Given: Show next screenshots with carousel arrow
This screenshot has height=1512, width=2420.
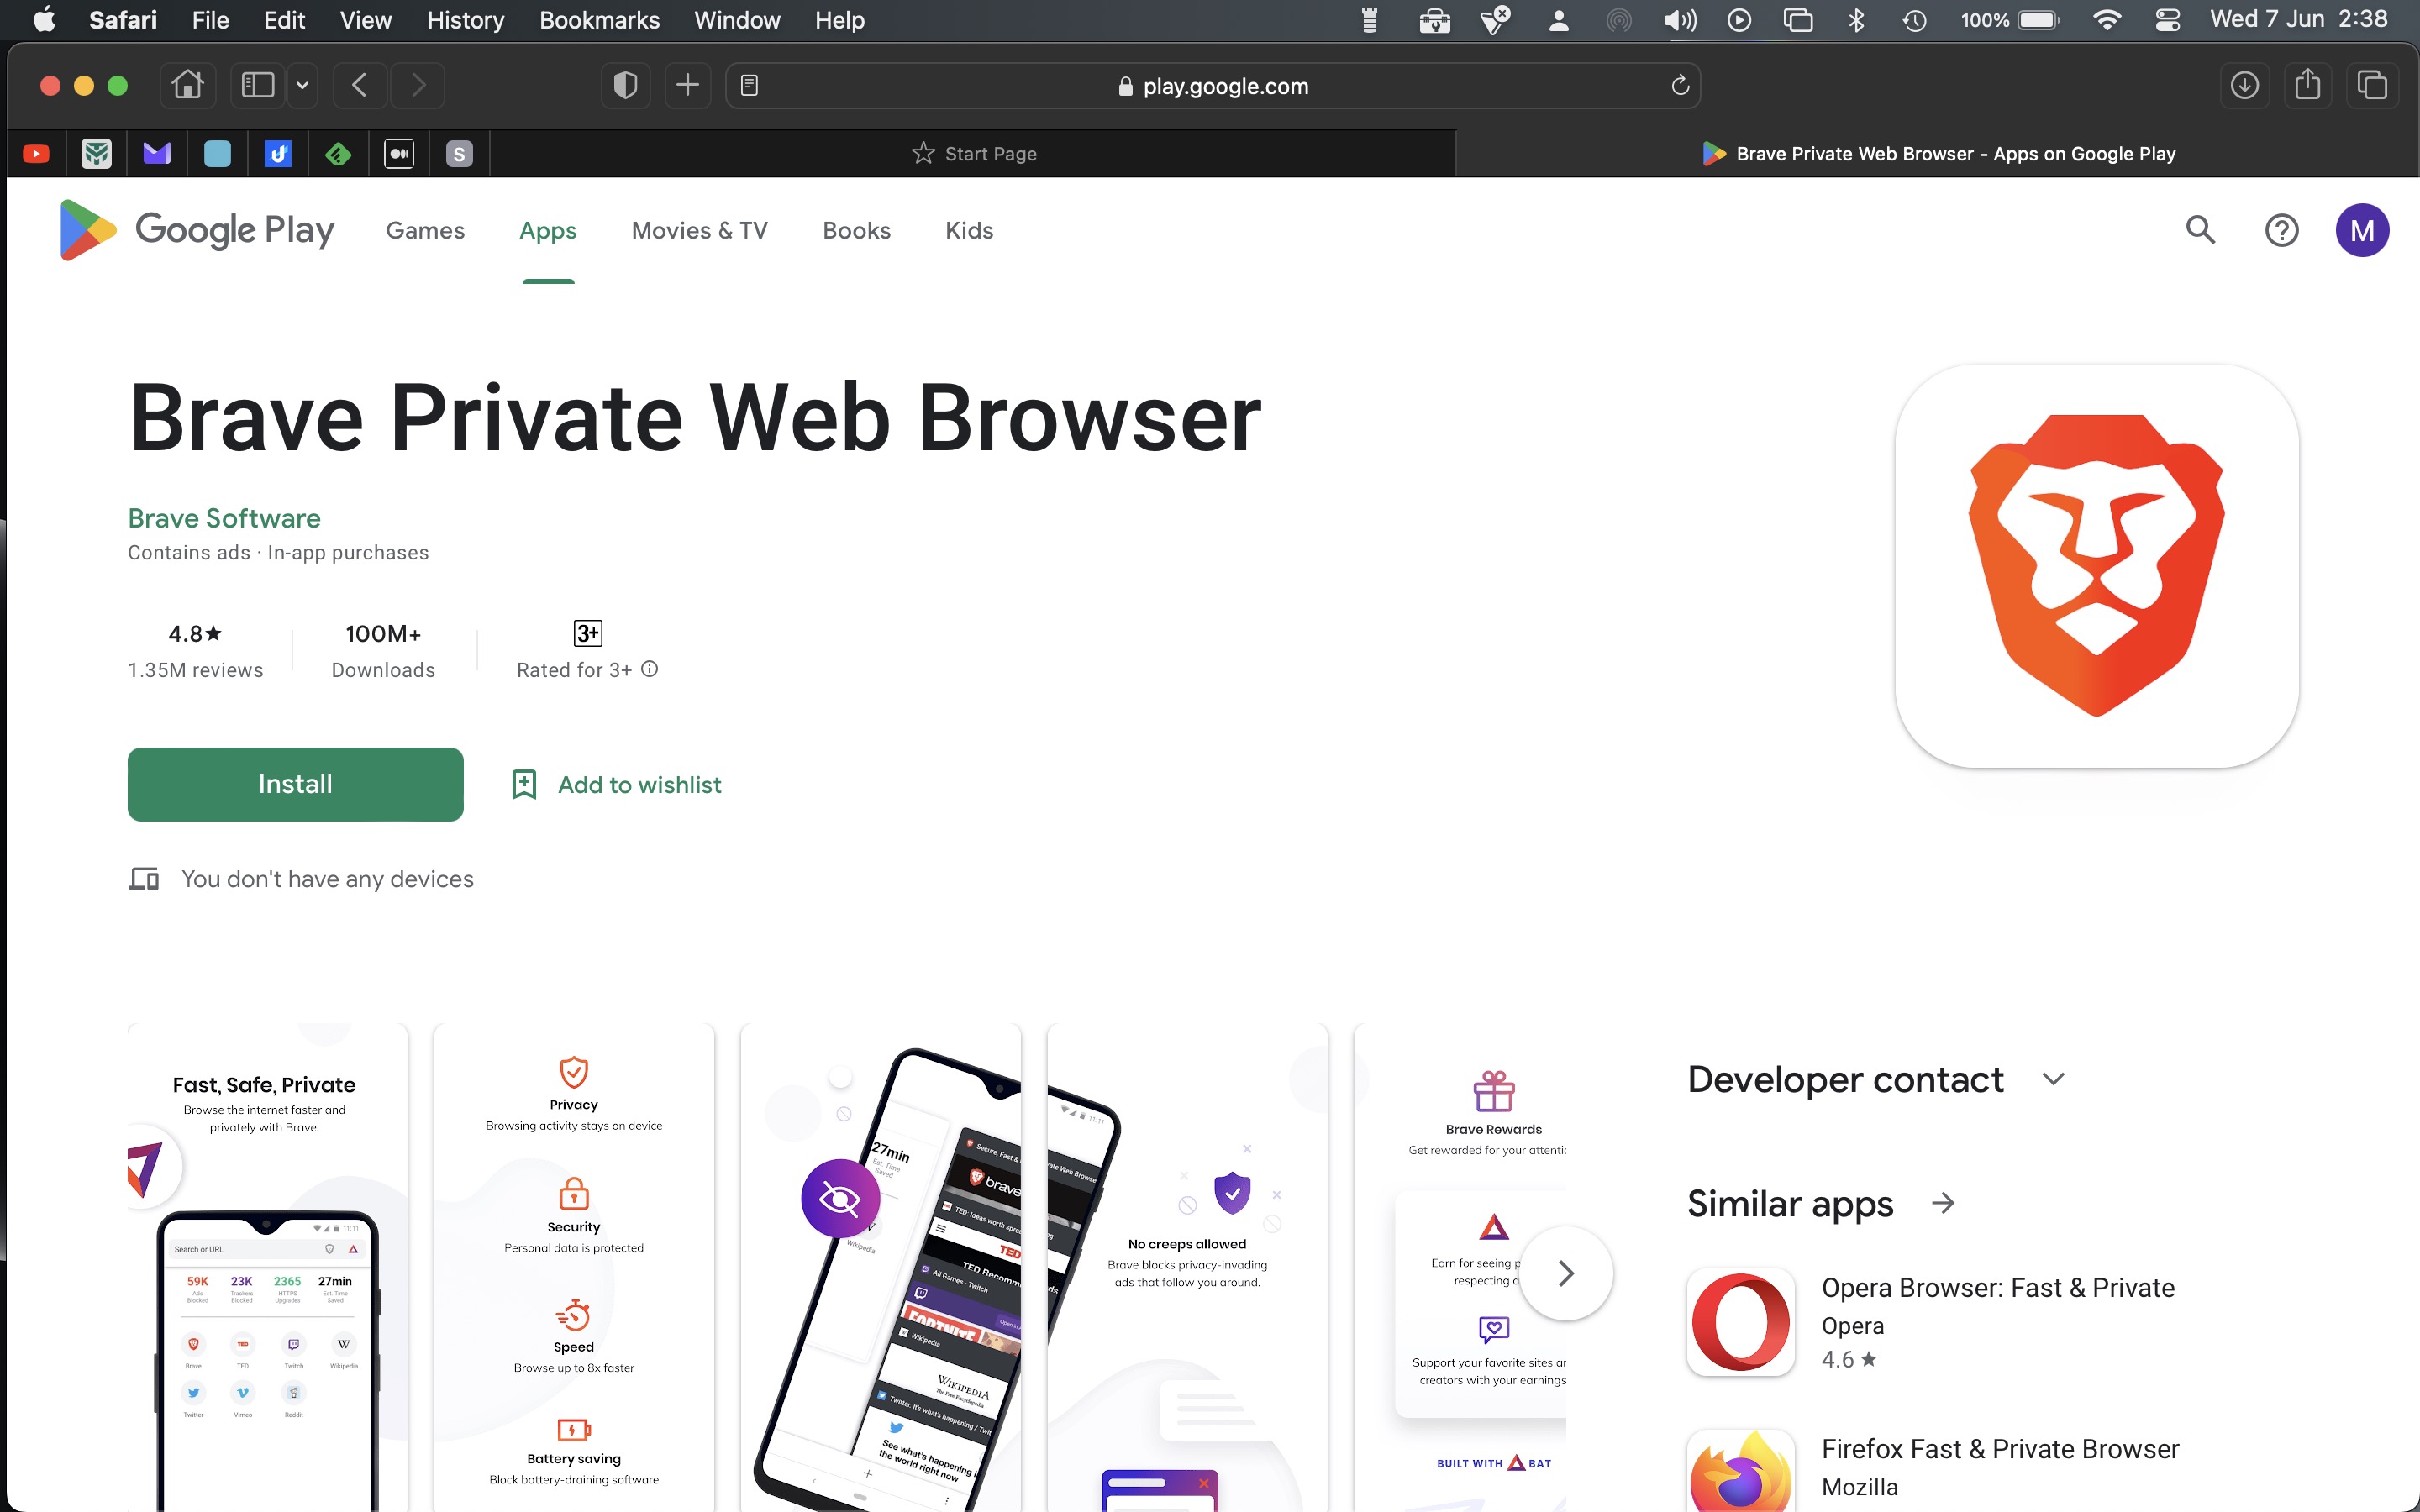Looking at the screenshot, I should coord(1566,1273).
